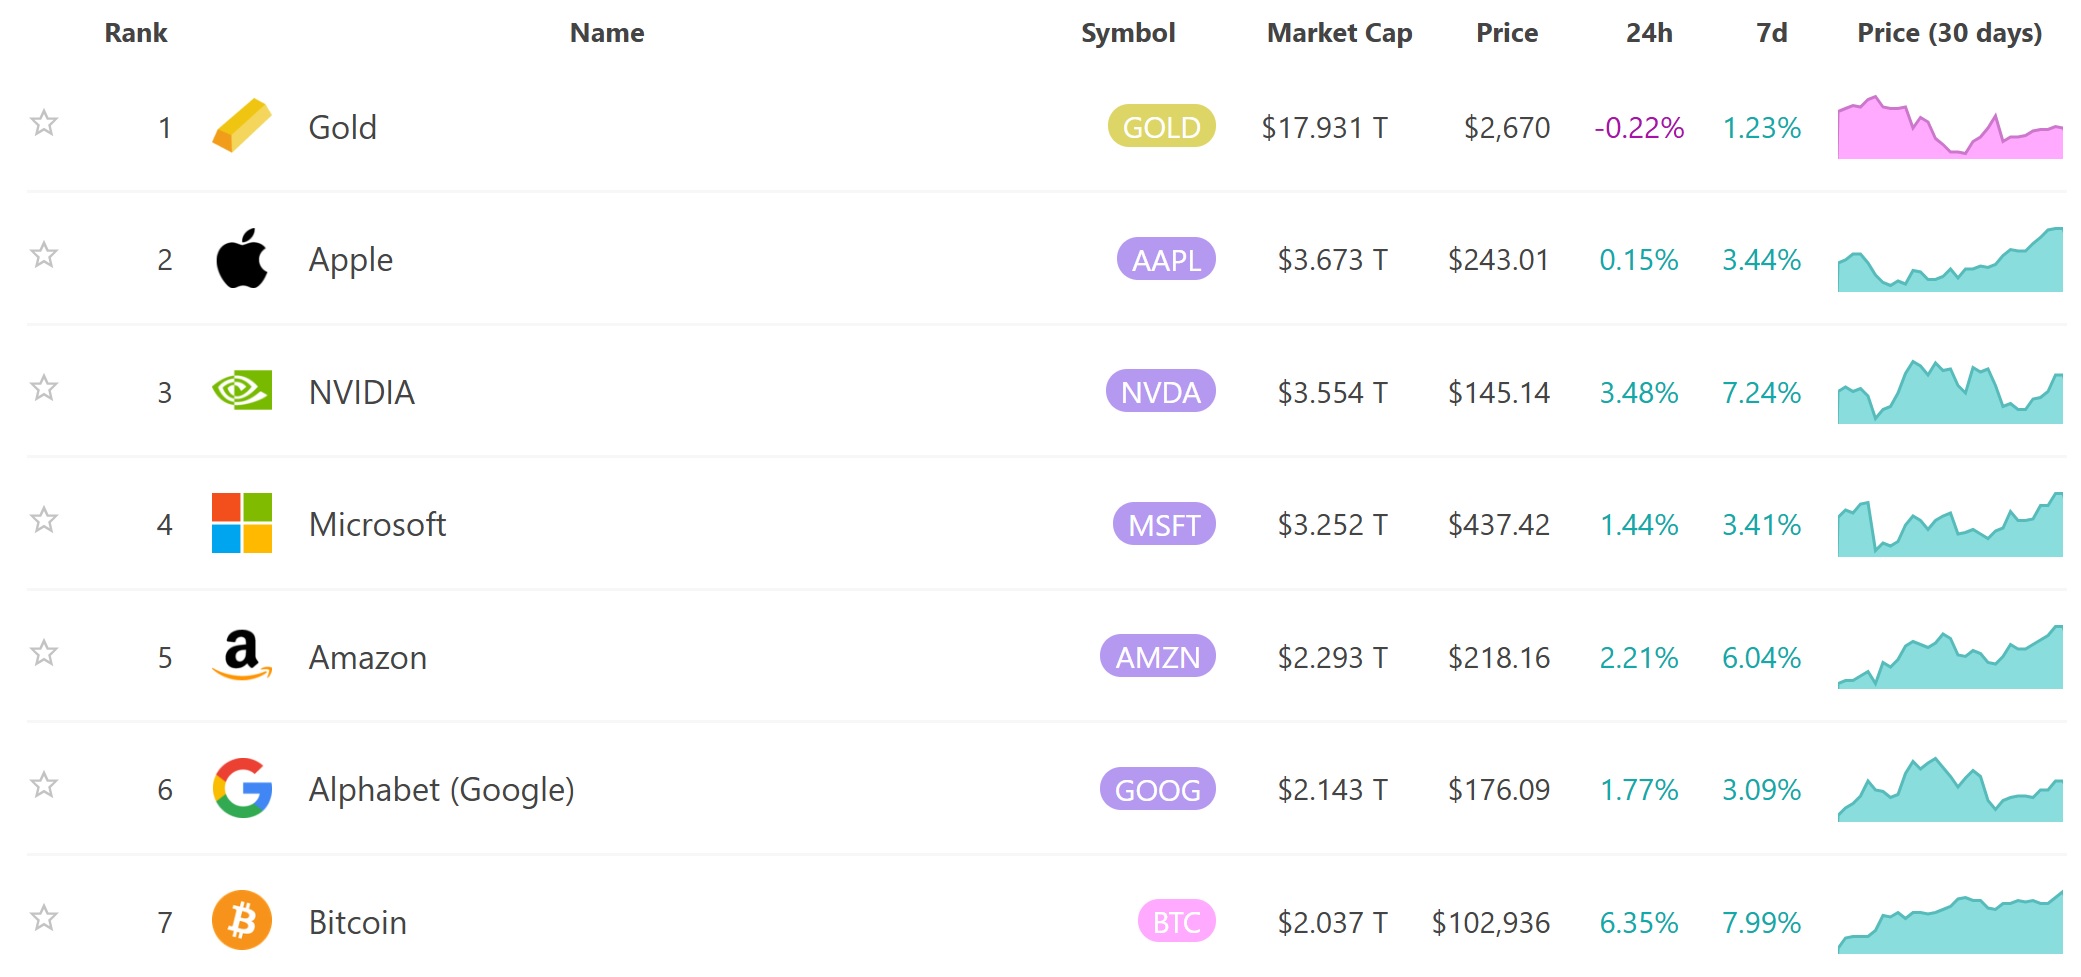Click the MSFT symbol badge
Screen dimensions: 2081x977
click(x=1164, y=524)
